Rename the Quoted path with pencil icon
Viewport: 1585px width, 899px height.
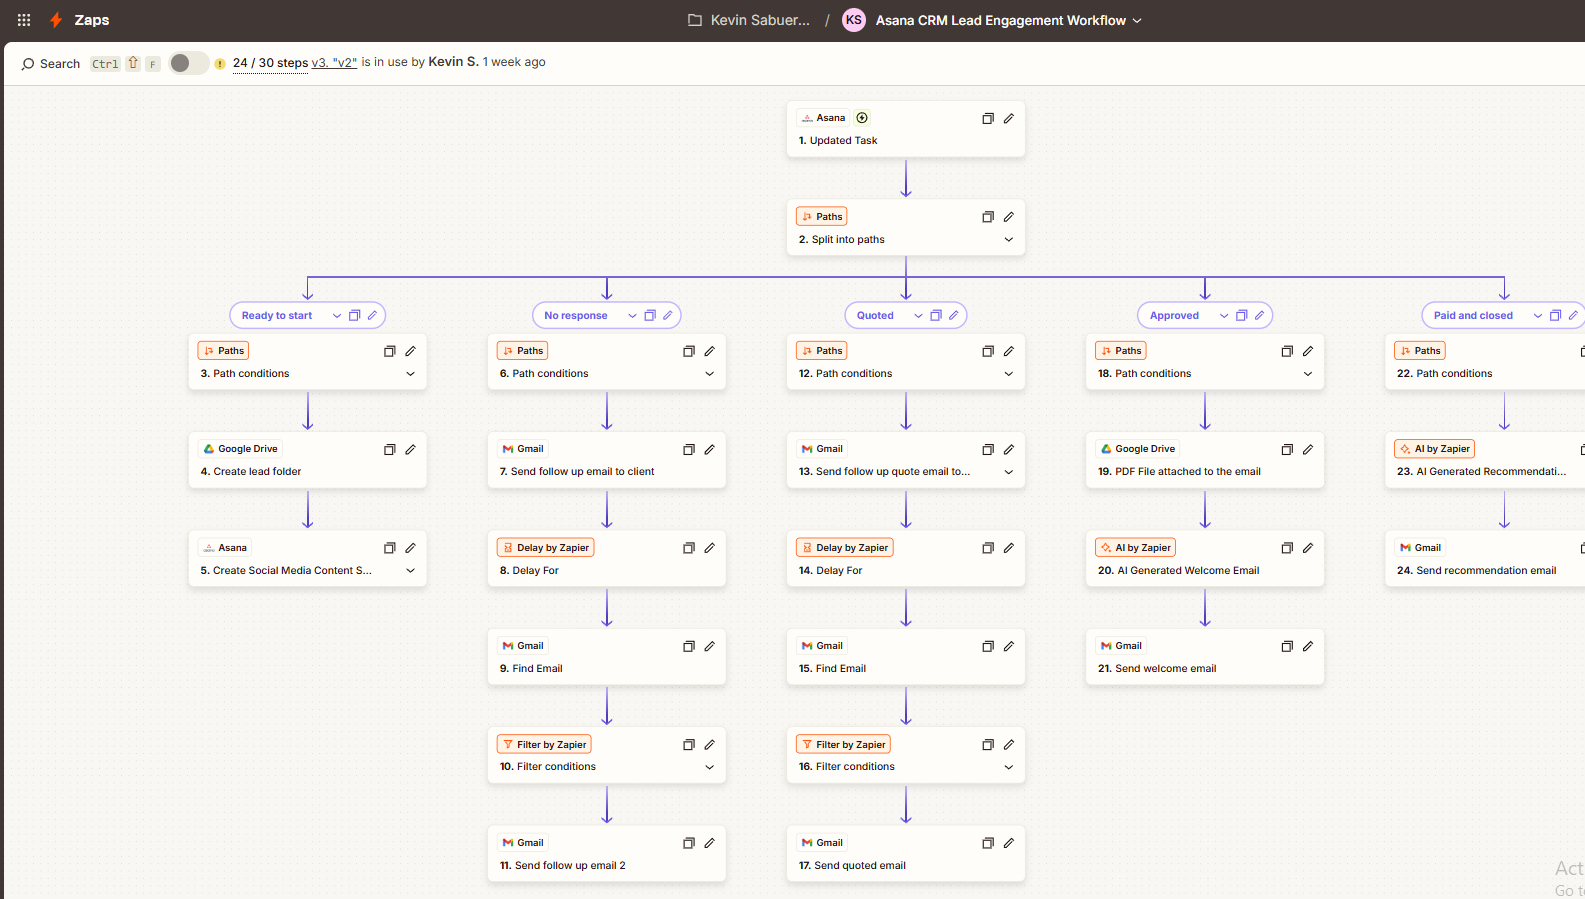[954, 316]
